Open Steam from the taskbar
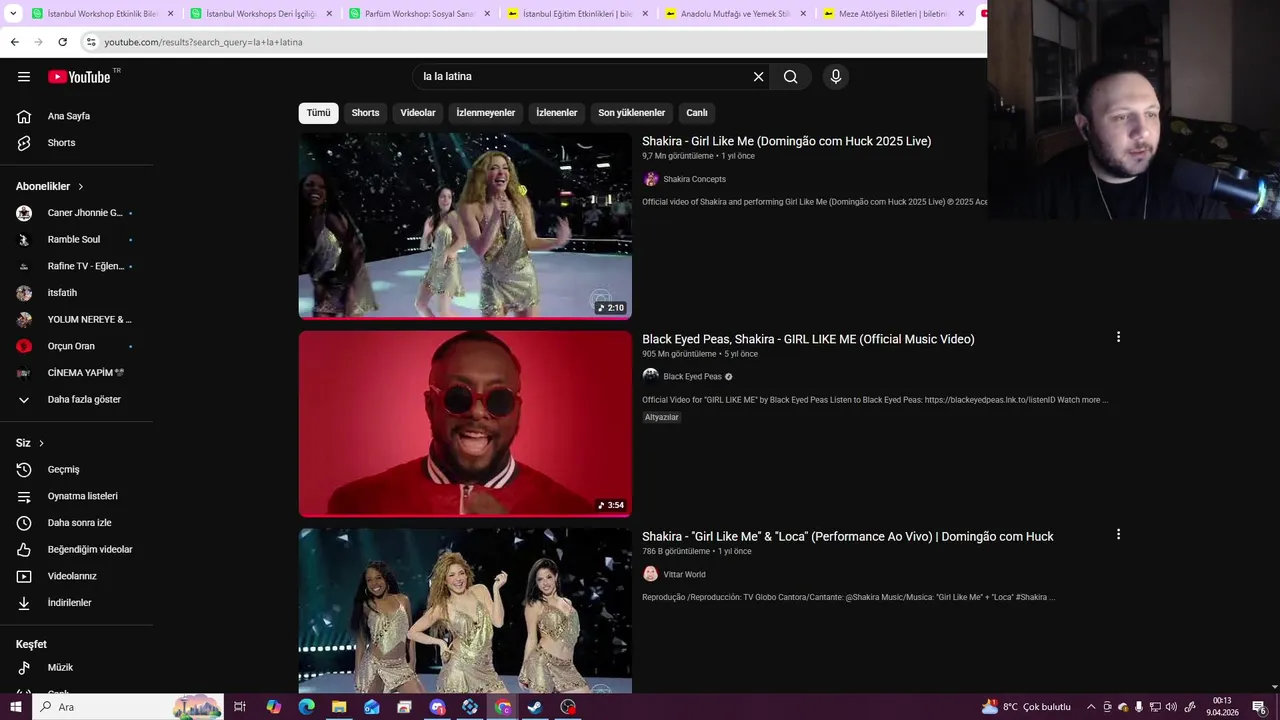 [x=535, y=707]
